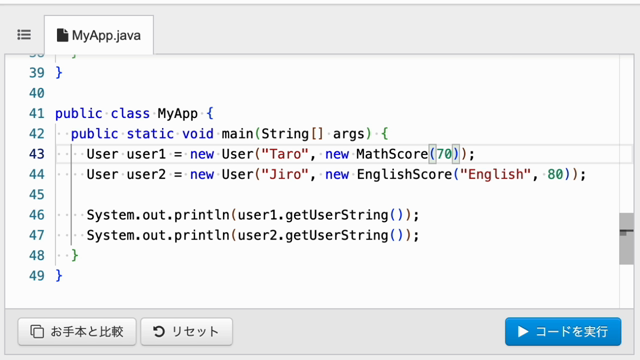This screenshot has height=360, width=640.
Task: Select the MyApp.java tab
Action: [99, 35]
